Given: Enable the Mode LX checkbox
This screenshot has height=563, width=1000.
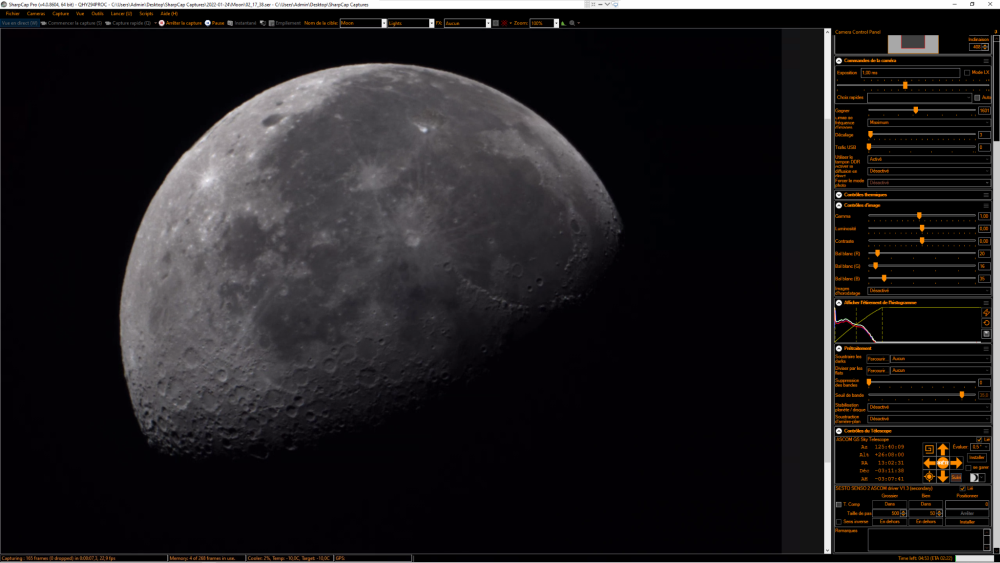Looking at the screenshot, I should click(967, 72).
